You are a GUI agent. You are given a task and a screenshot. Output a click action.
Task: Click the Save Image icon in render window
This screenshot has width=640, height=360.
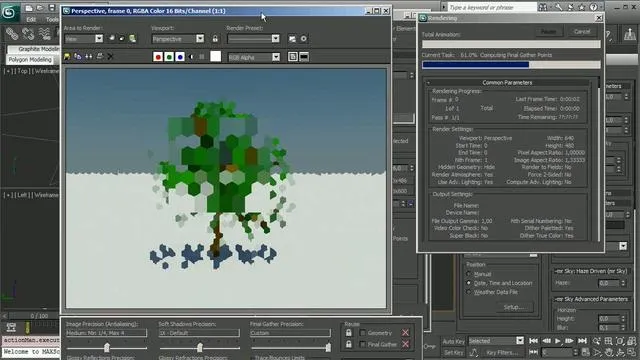coord(67,56)
